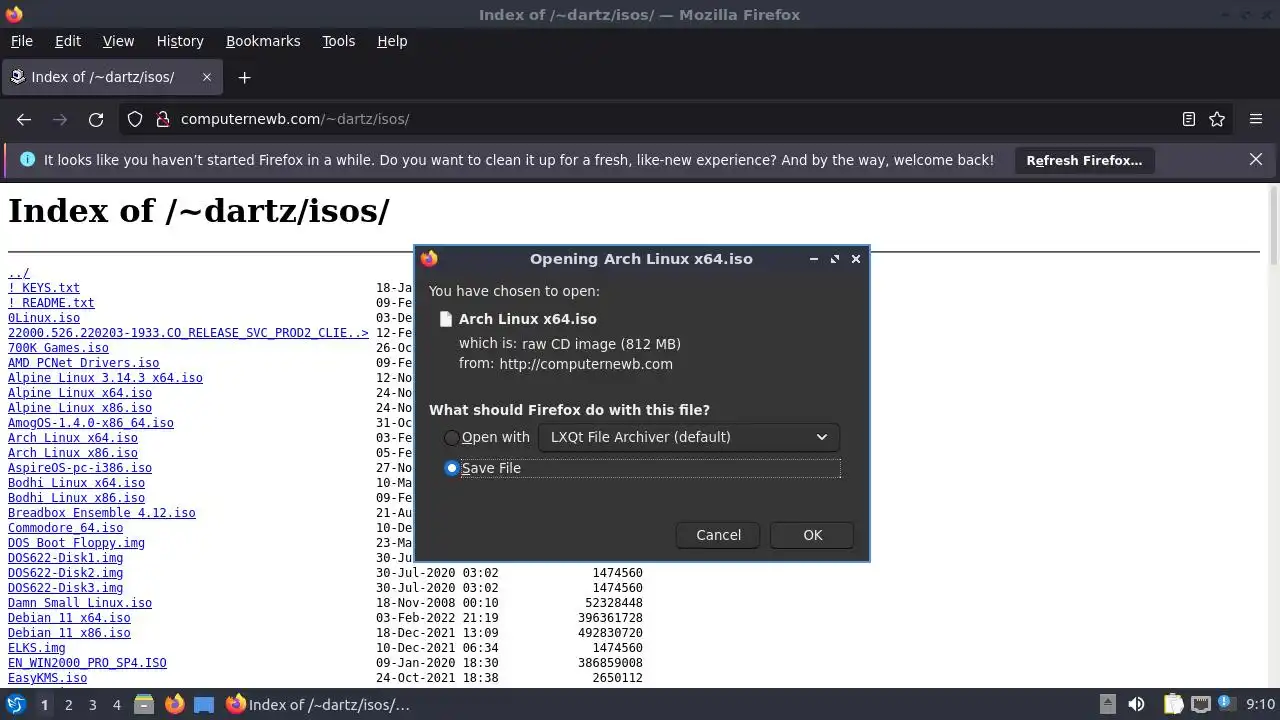Viewport: 1280px width, 720px height.
Task: Activate the Firefox window taskbar entry
Action: pos(318,705)
